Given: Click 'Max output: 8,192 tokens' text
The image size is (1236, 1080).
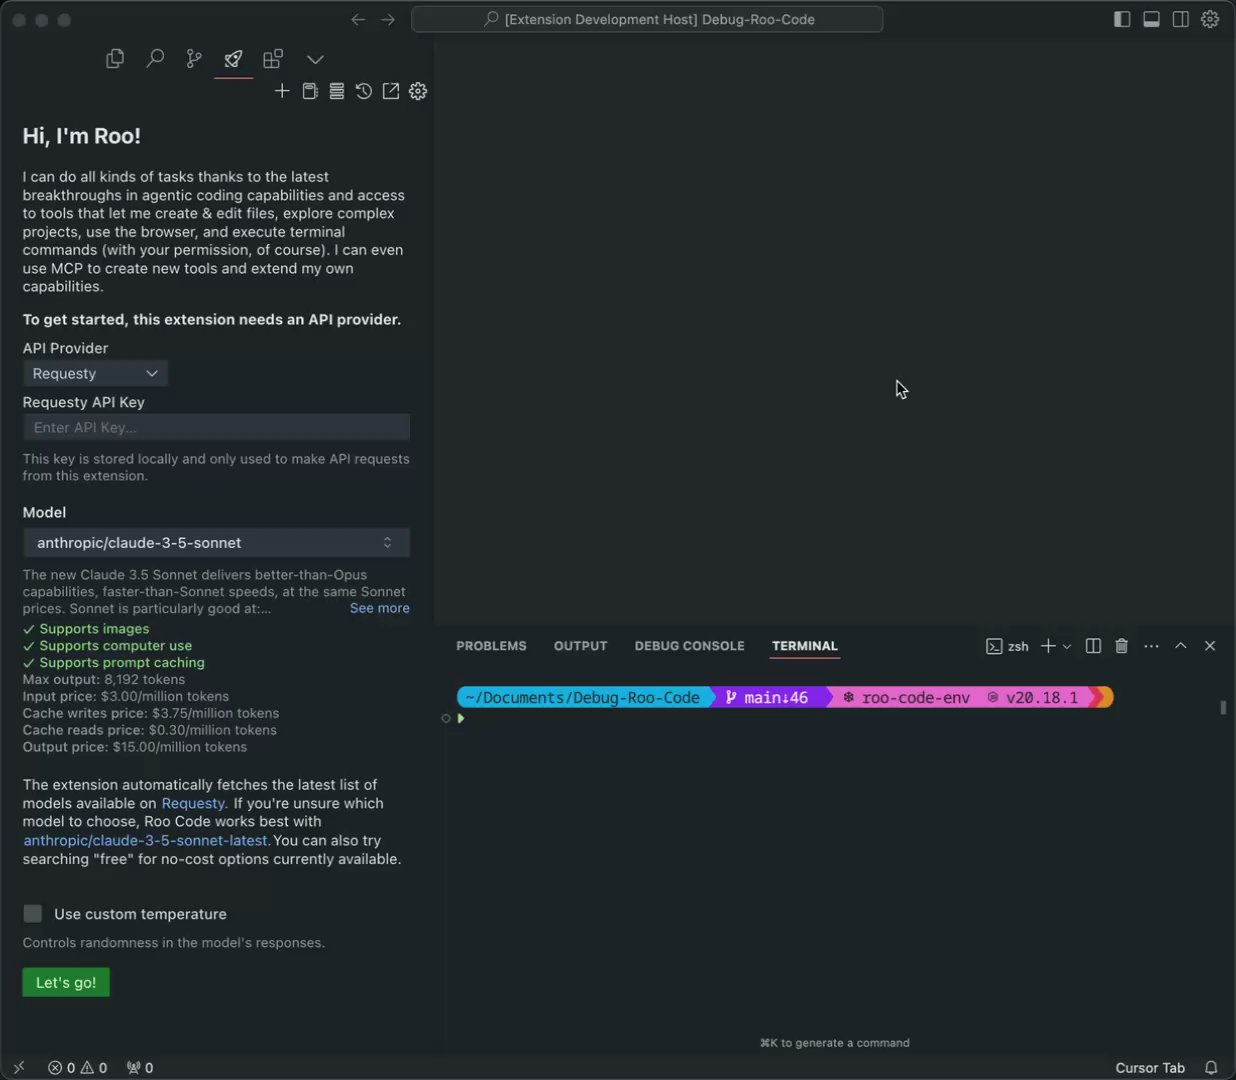Looking at the screenshot, I should point(104,679).
